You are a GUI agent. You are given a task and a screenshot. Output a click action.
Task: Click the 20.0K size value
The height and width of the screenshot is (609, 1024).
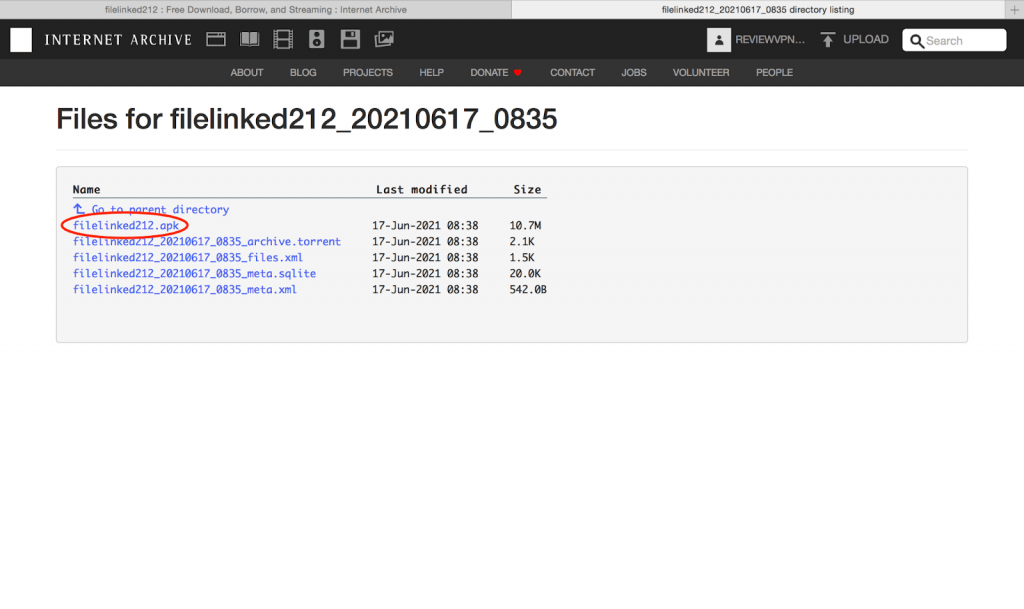[525, 273]
